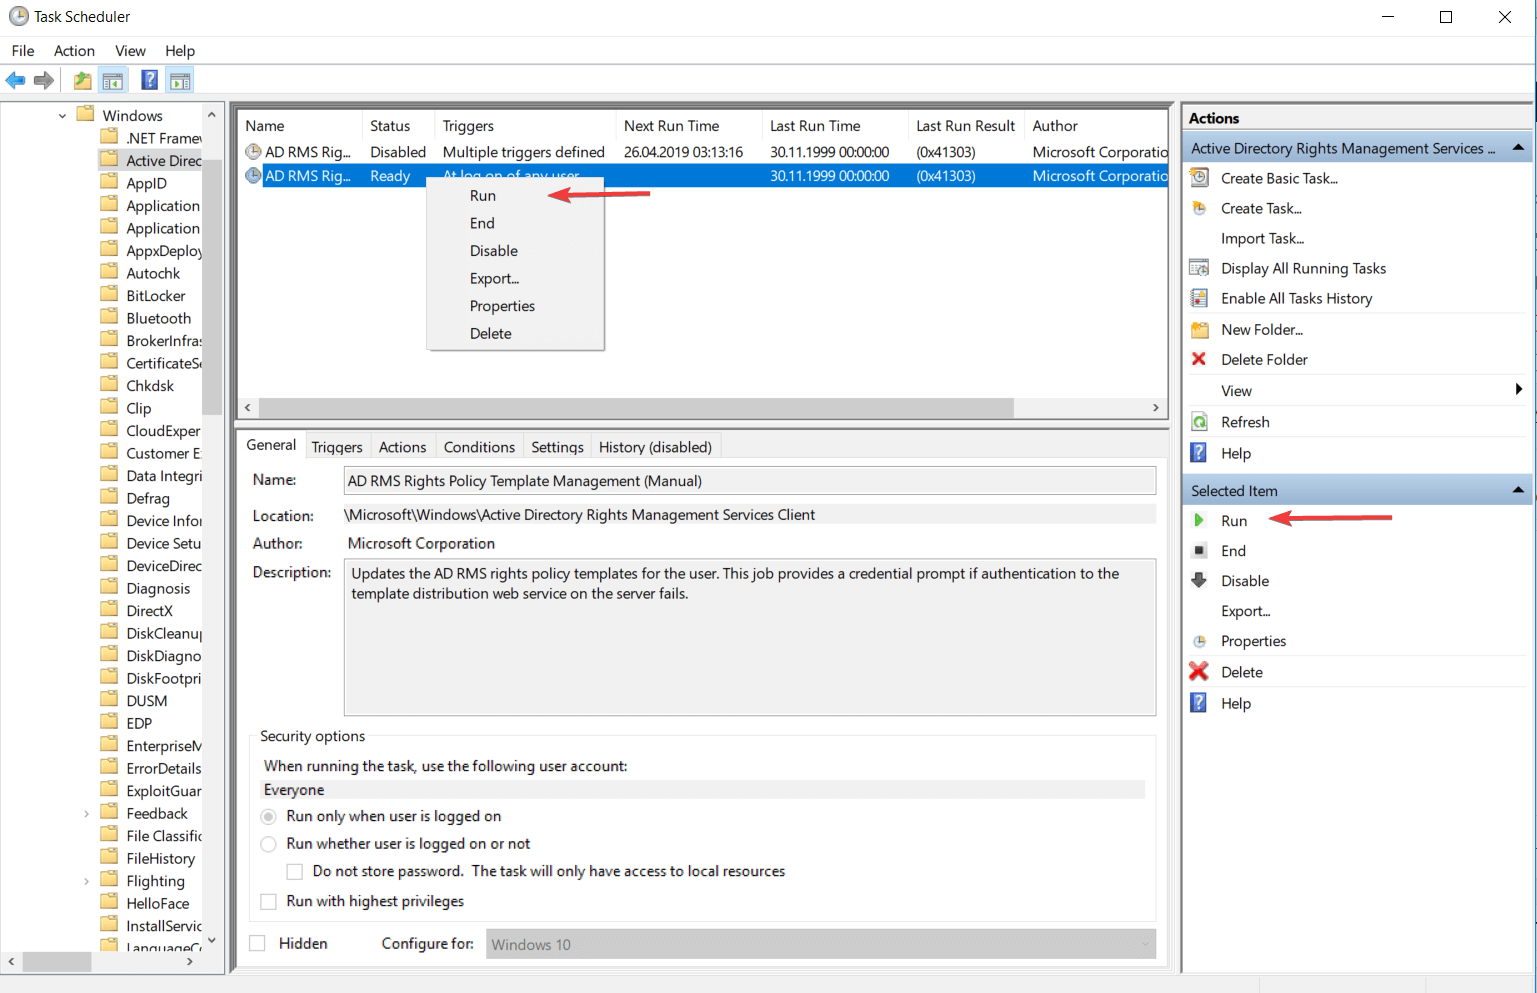
Task: Open the Action menu
Action: point(74,50)
